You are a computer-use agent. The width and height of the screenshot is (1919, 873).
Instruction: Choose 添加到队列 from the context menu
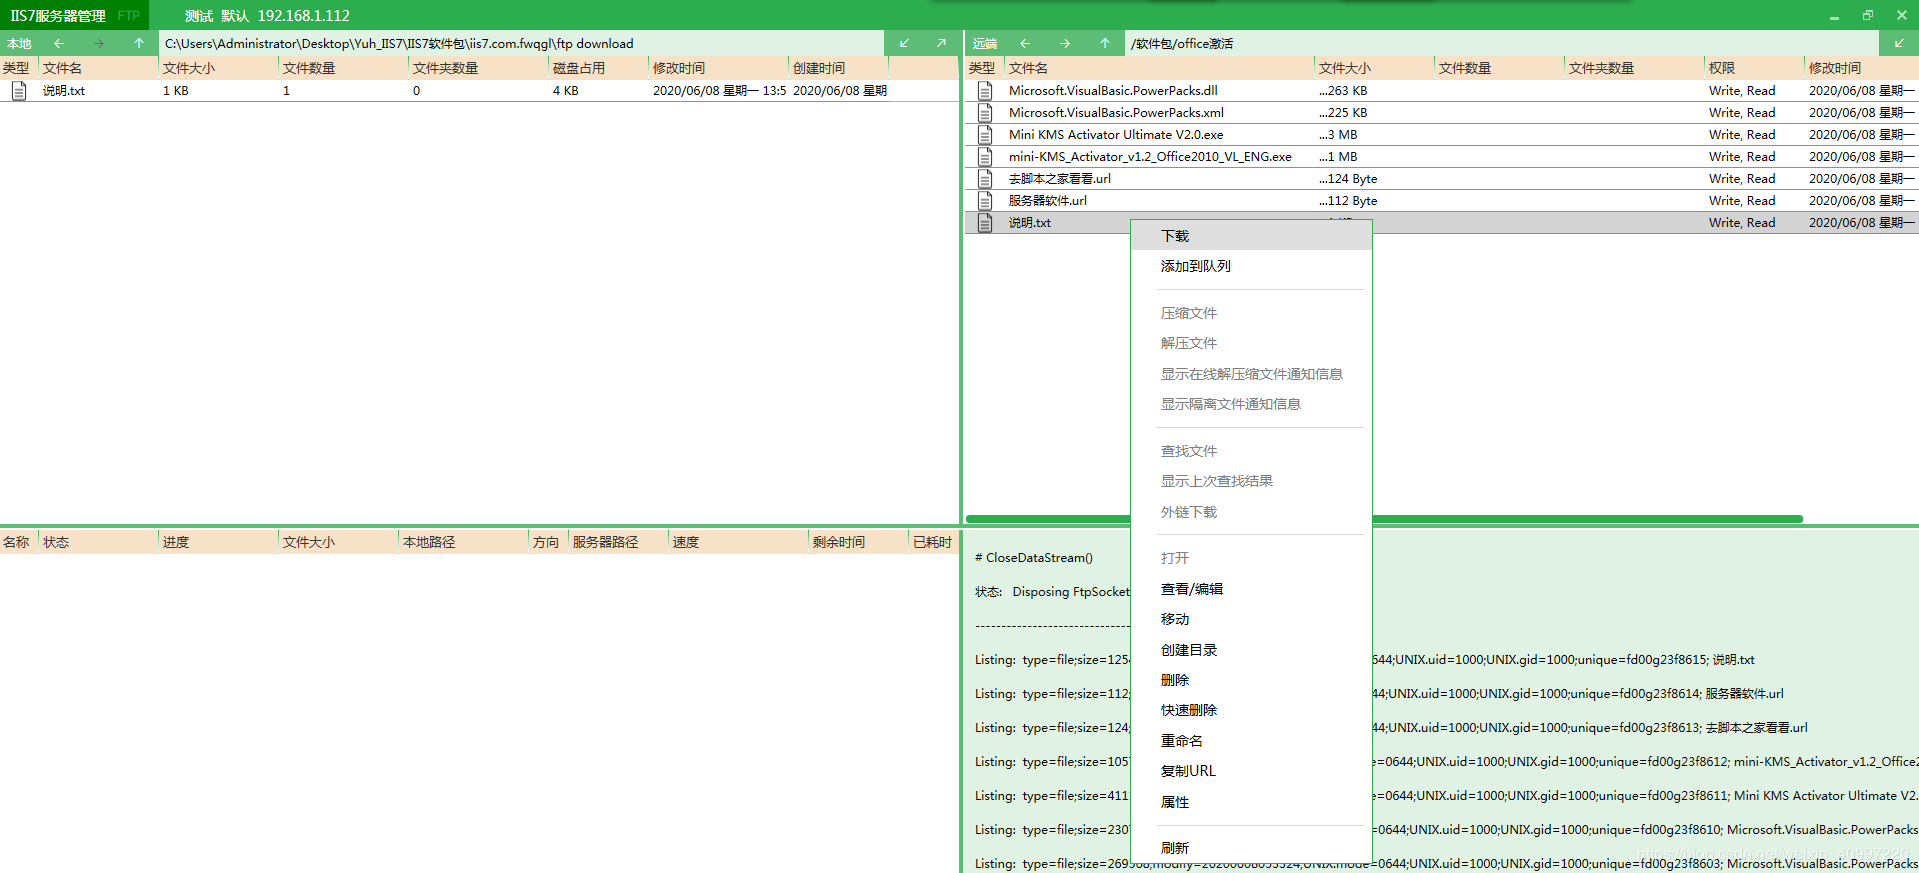pos(1251,266)
